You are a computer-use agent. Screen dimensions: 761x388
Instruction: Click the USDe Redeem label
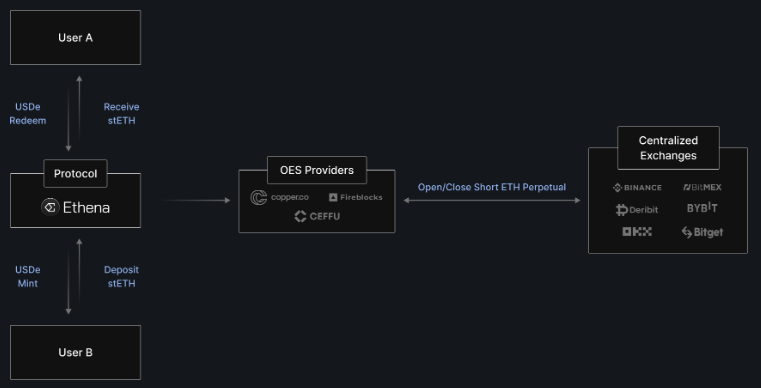click(x=28, y=114)
